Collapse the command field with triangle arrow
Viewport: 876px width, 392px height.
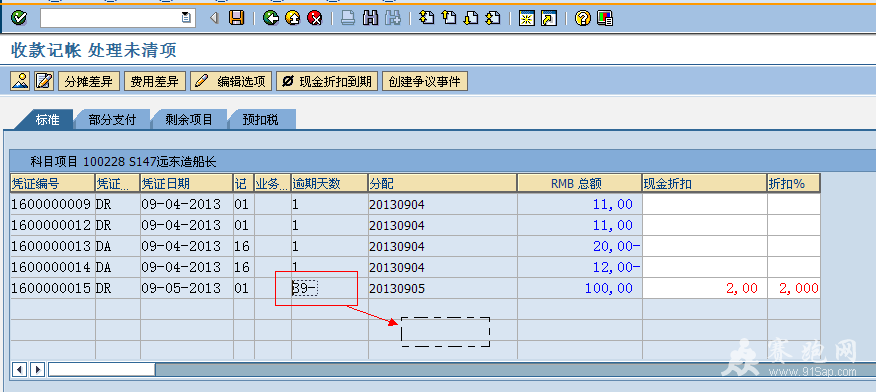coord(214,18)
